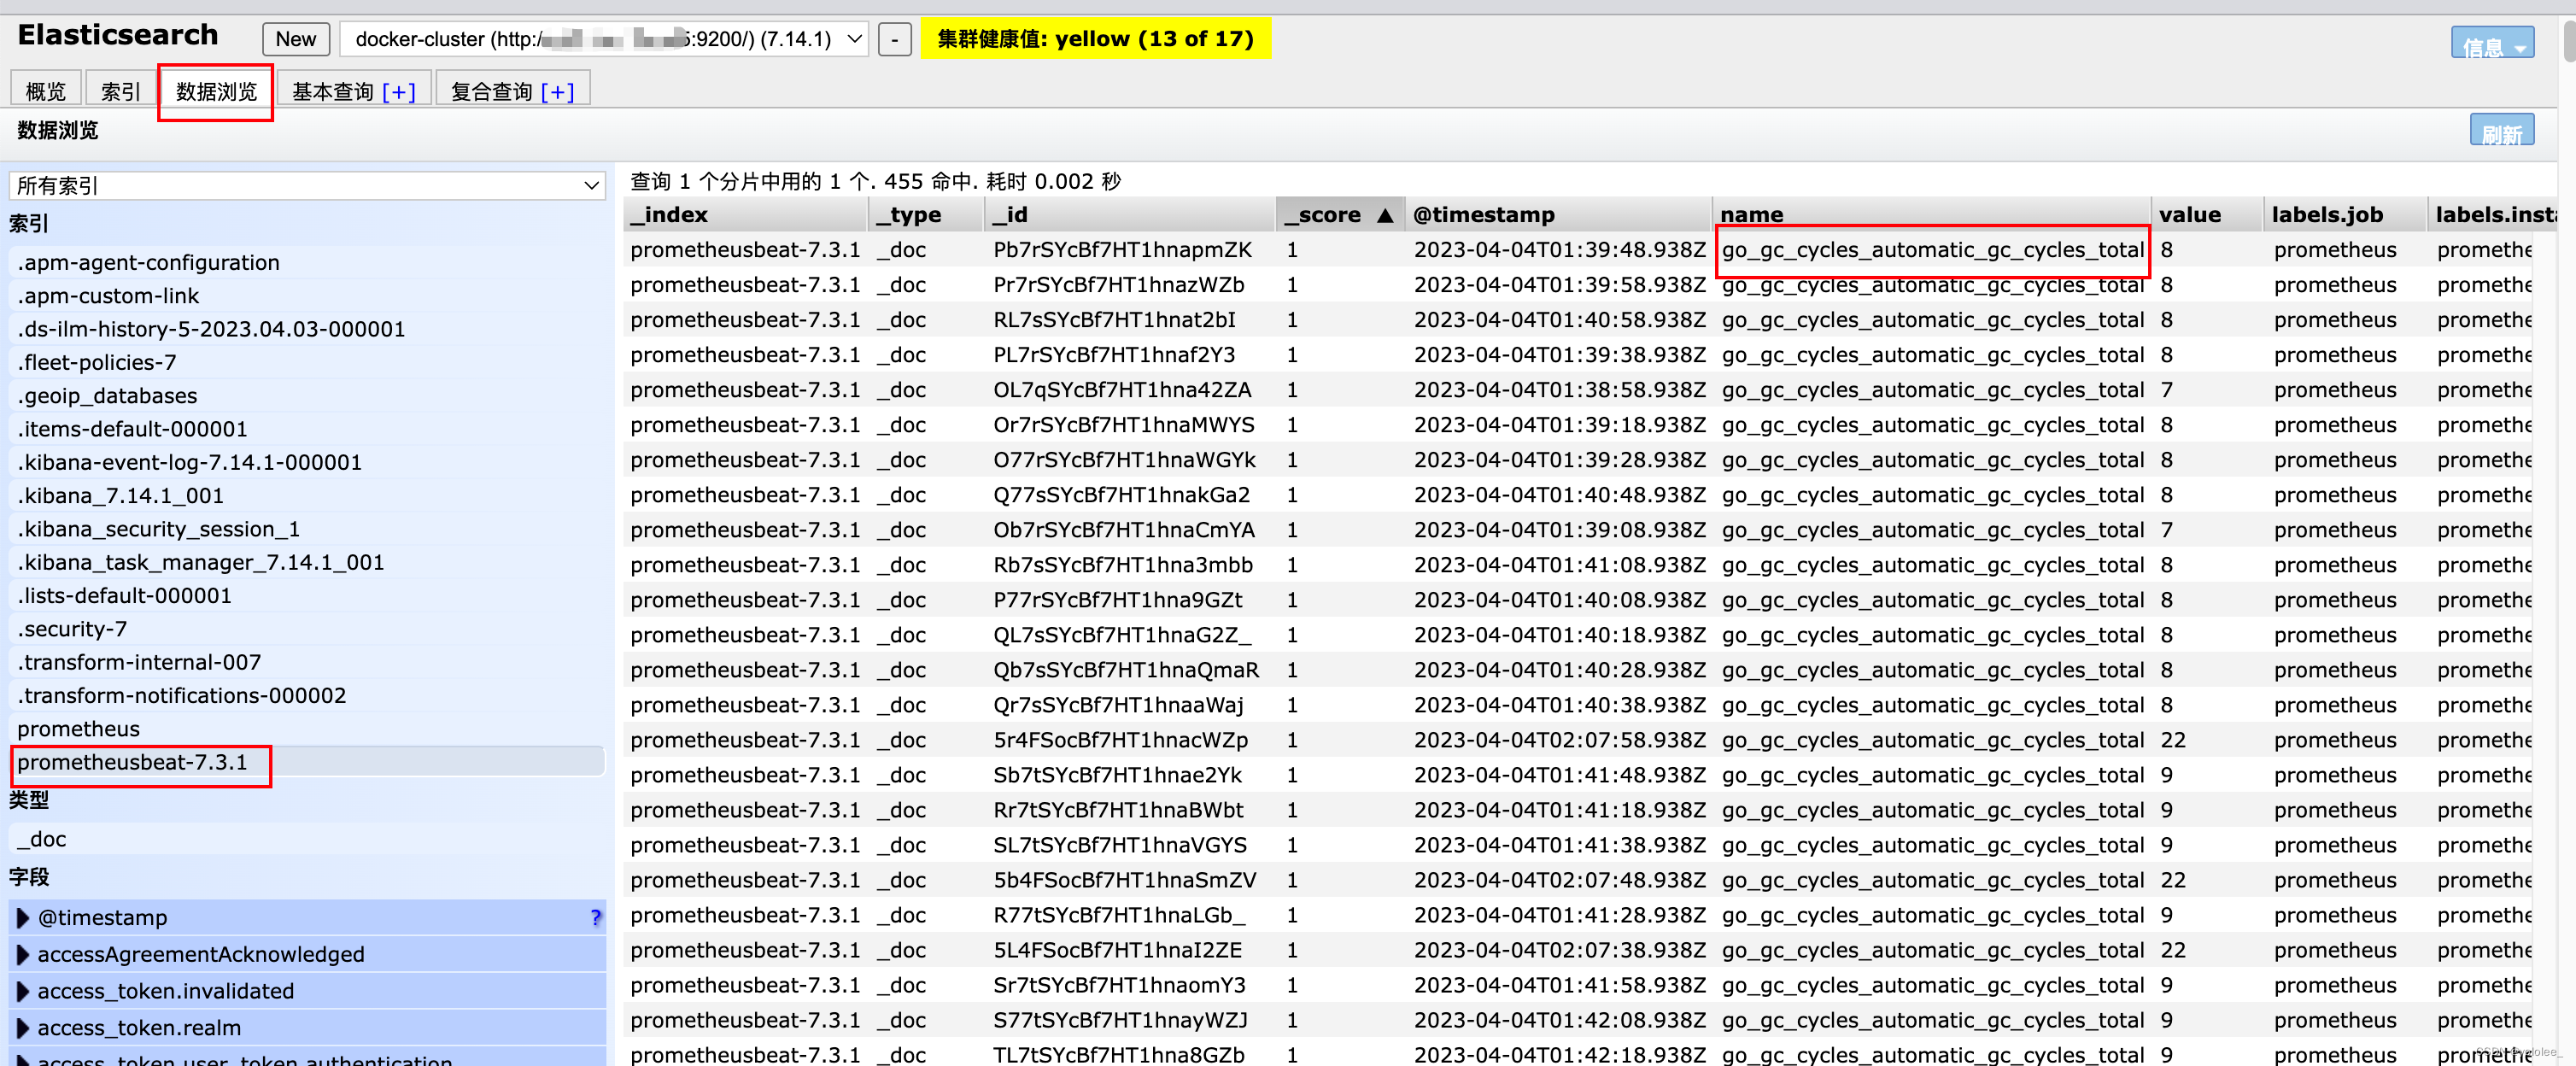Screen dimensions: 2576x1066
Task: Click the New cluster connection button
Action: (x=295, y=39)
